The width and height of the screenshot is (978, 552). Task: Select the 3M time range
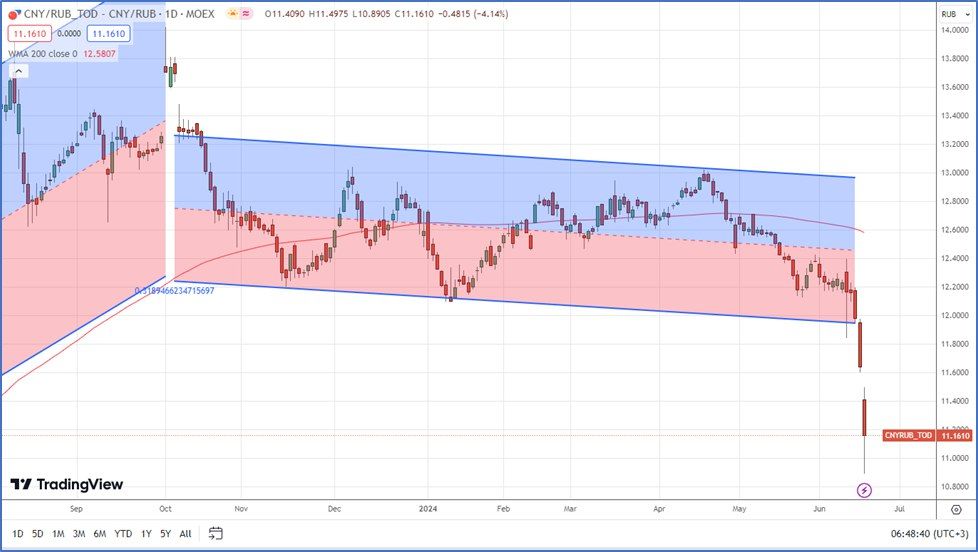point(79,534)
